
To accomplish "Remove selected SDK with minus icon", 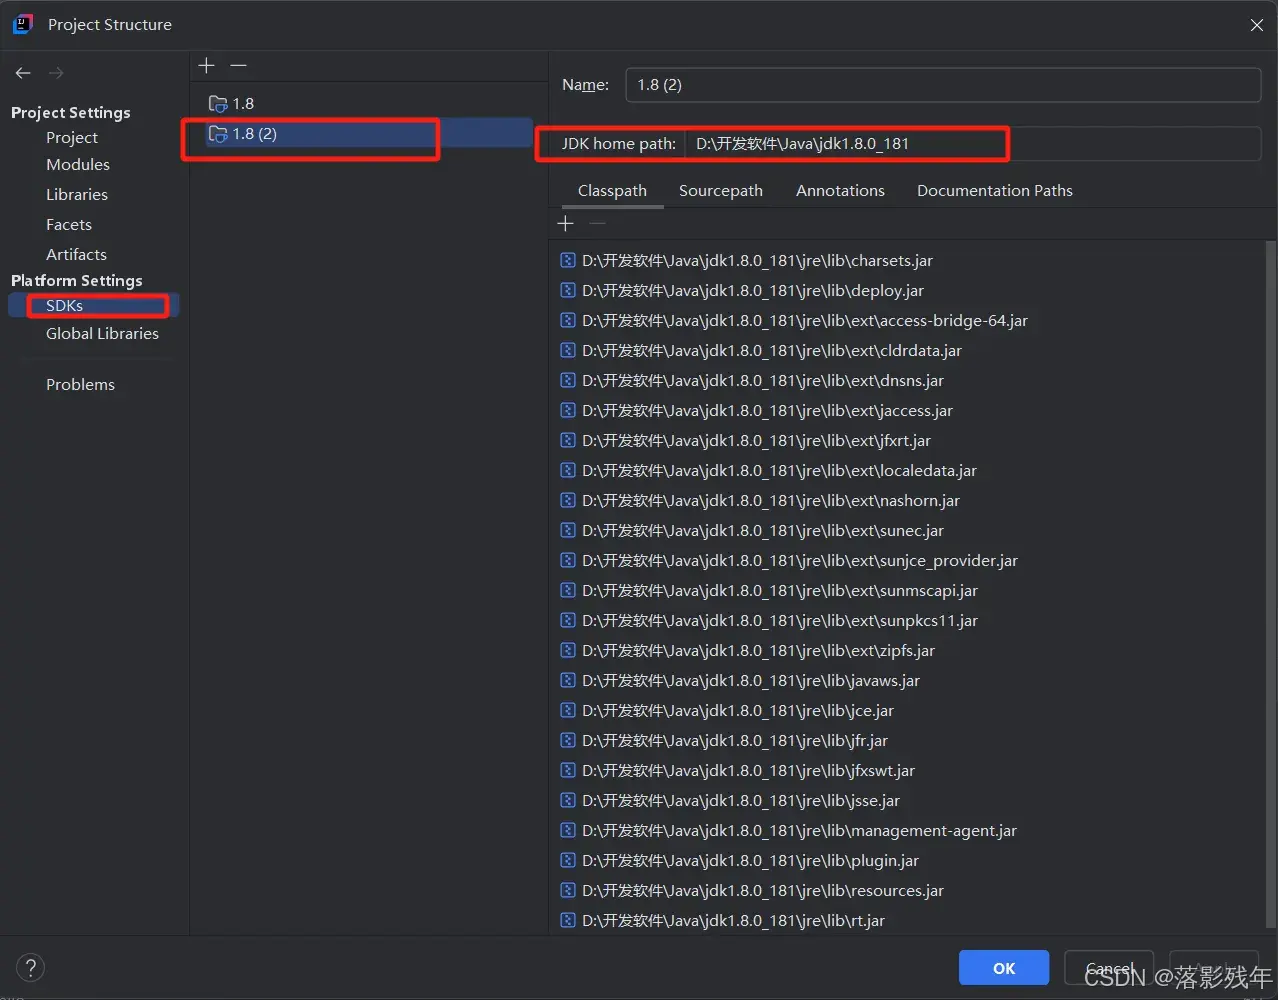I will (238, 65).
